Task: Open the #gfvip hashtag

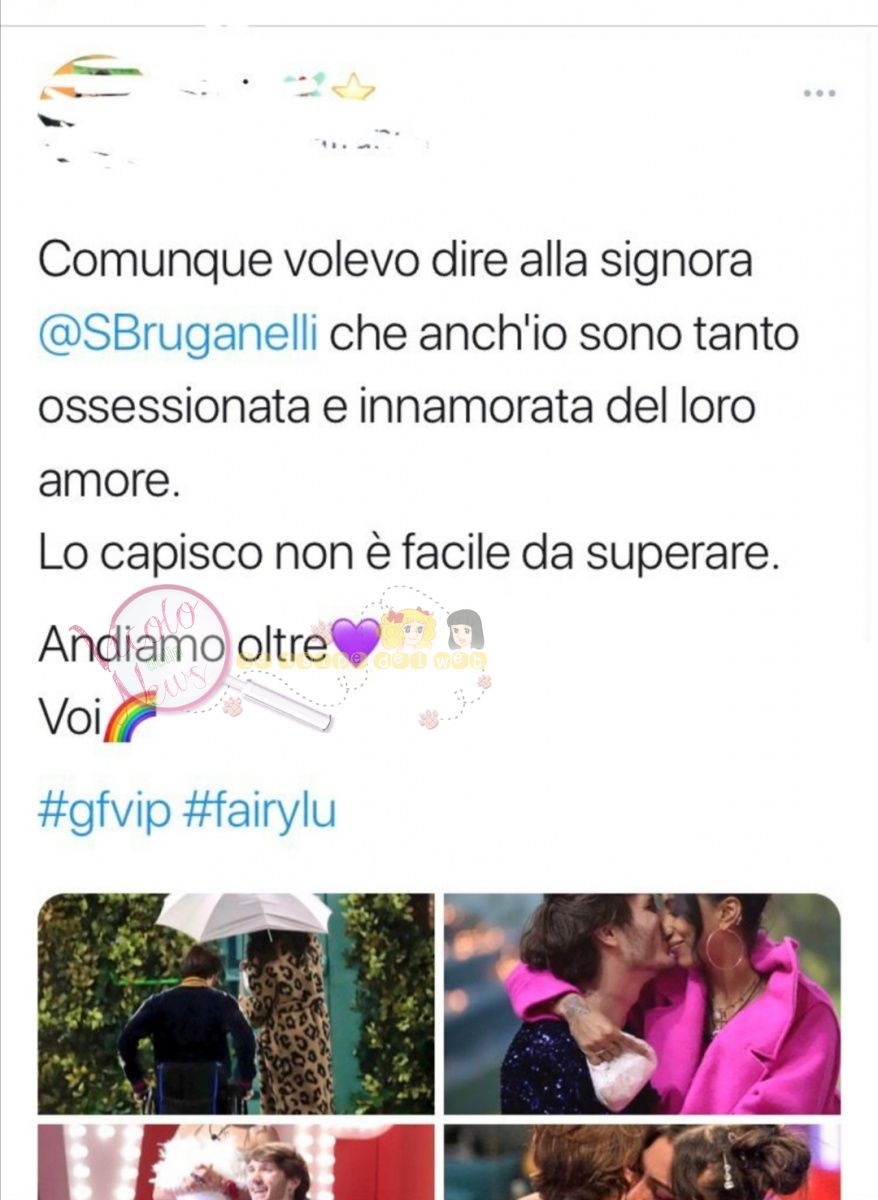Action: [105, 813]
